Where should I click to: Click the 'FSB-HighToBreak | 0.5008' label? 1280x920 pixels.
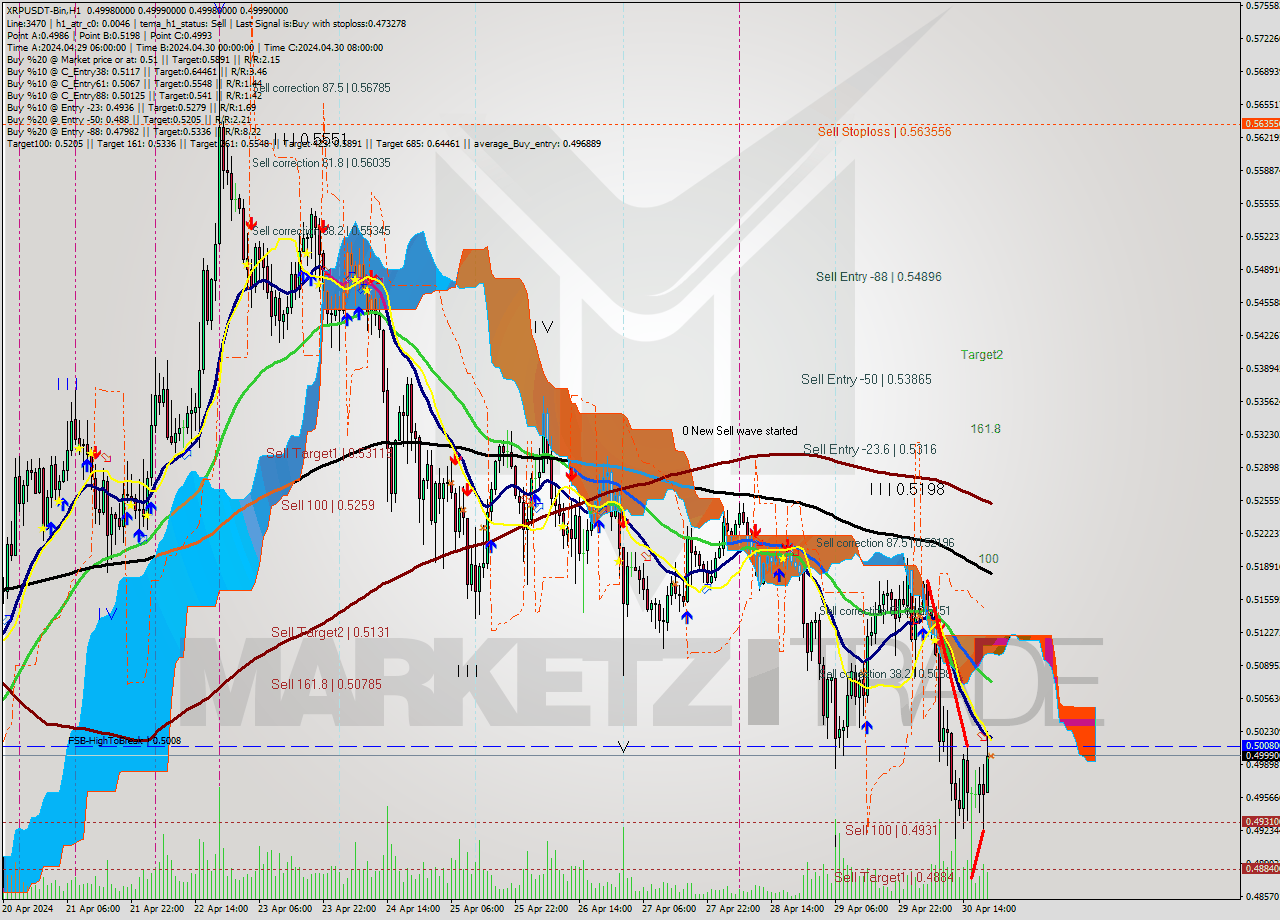click(x=124, y=741)
